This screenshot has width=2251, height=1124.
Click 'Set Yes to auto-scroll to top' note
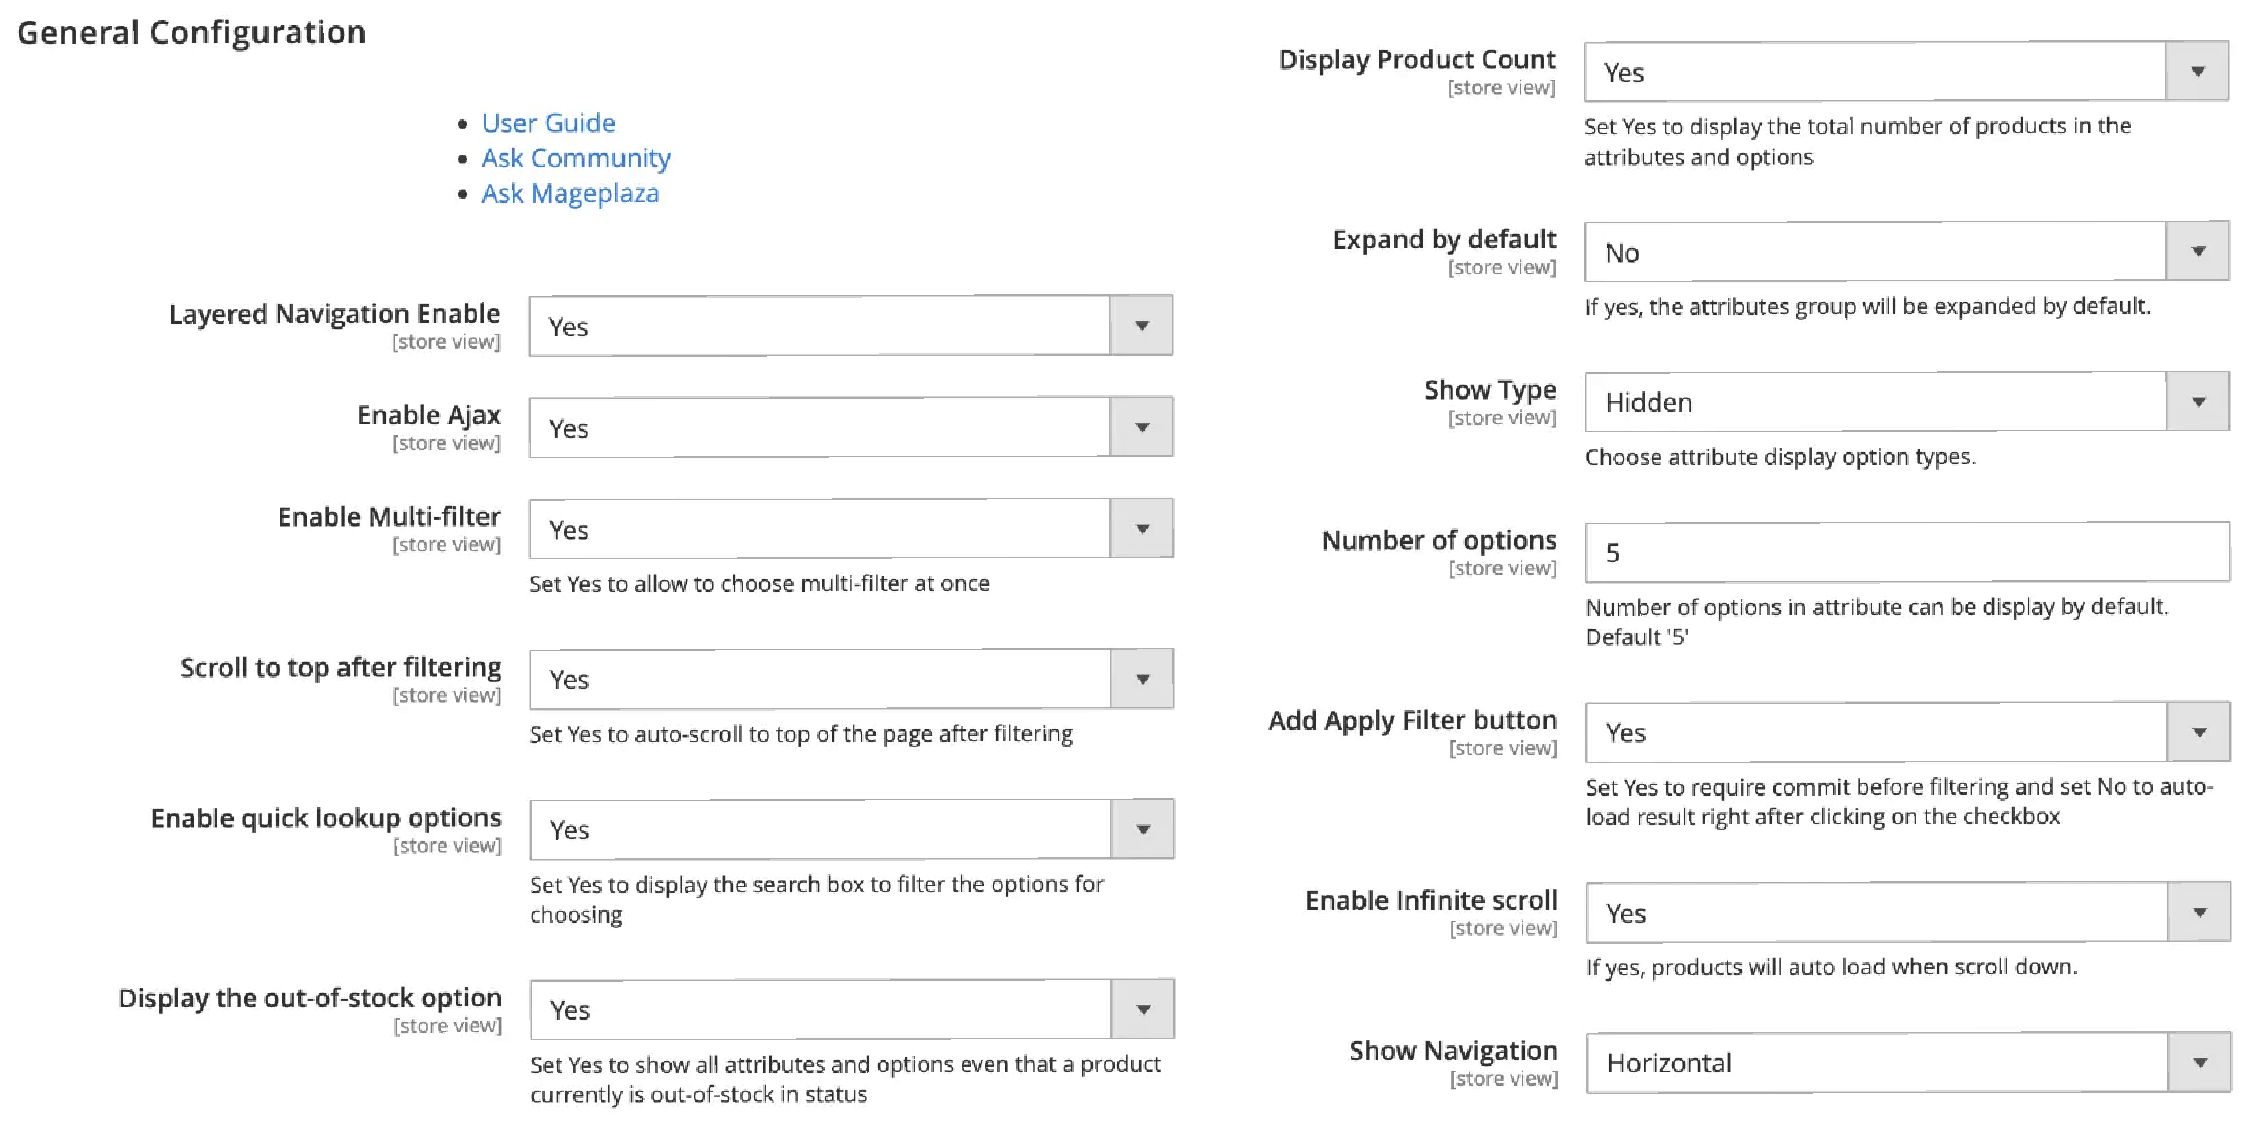coord(801,734)
